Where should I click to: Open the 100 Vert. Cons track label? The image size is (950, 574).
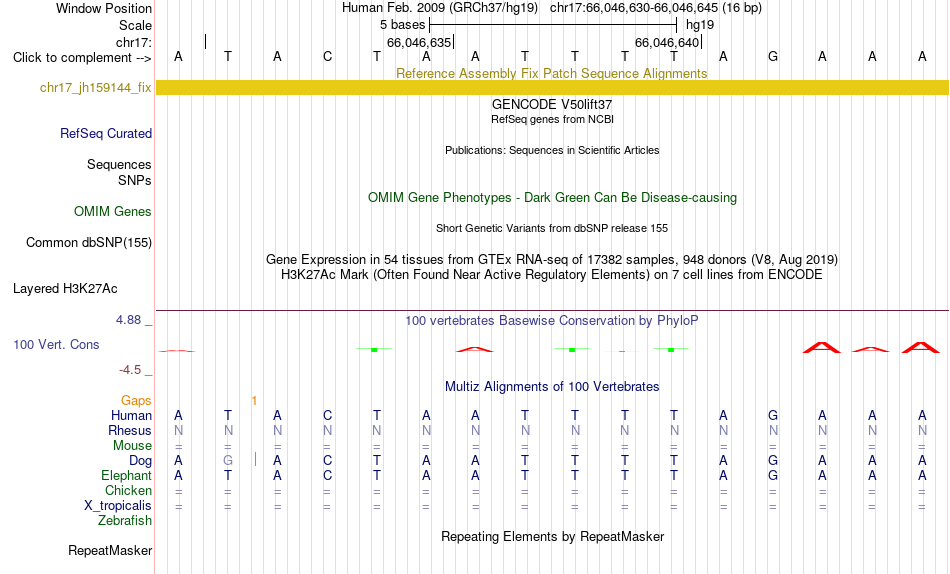tap(56, 344)
